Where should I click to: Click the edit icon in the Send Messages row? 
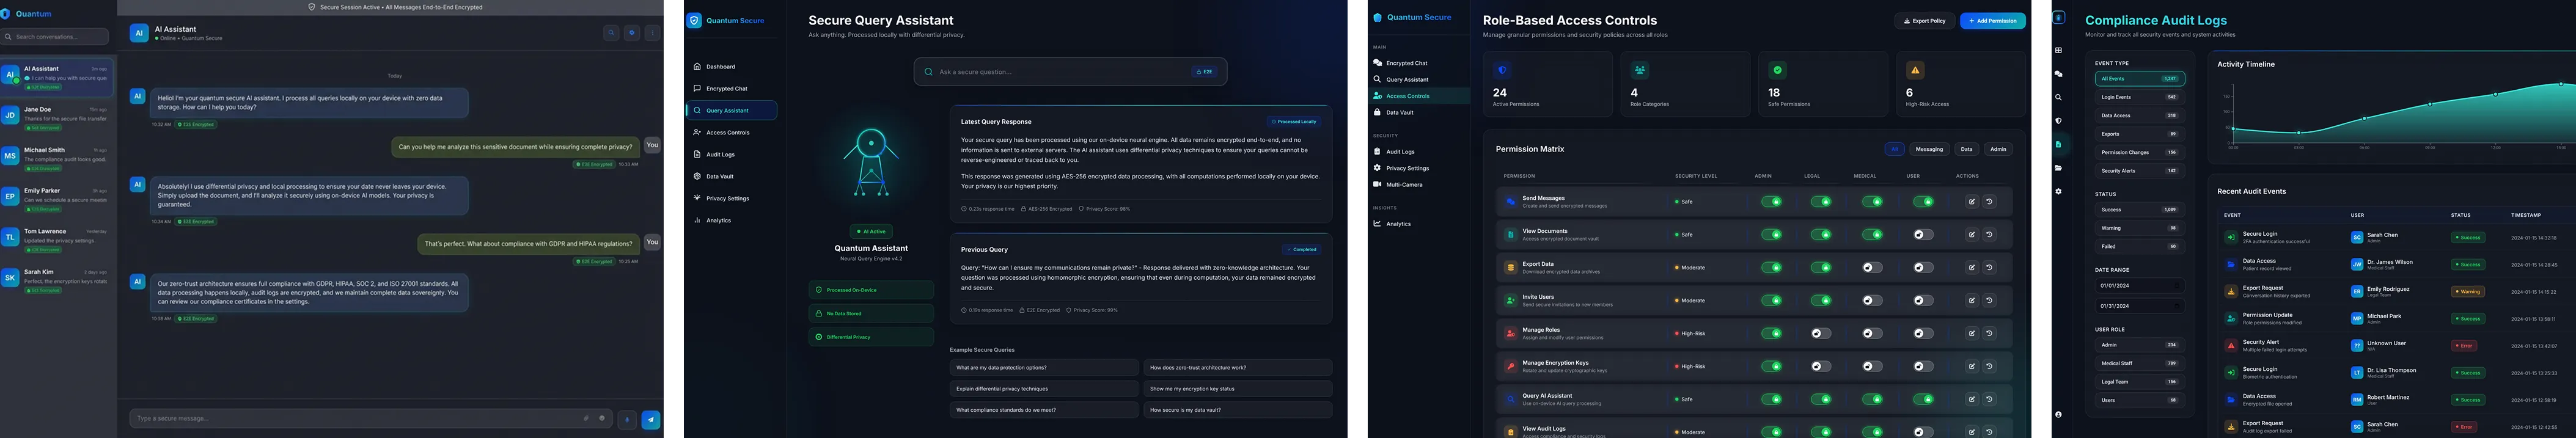1971,202
